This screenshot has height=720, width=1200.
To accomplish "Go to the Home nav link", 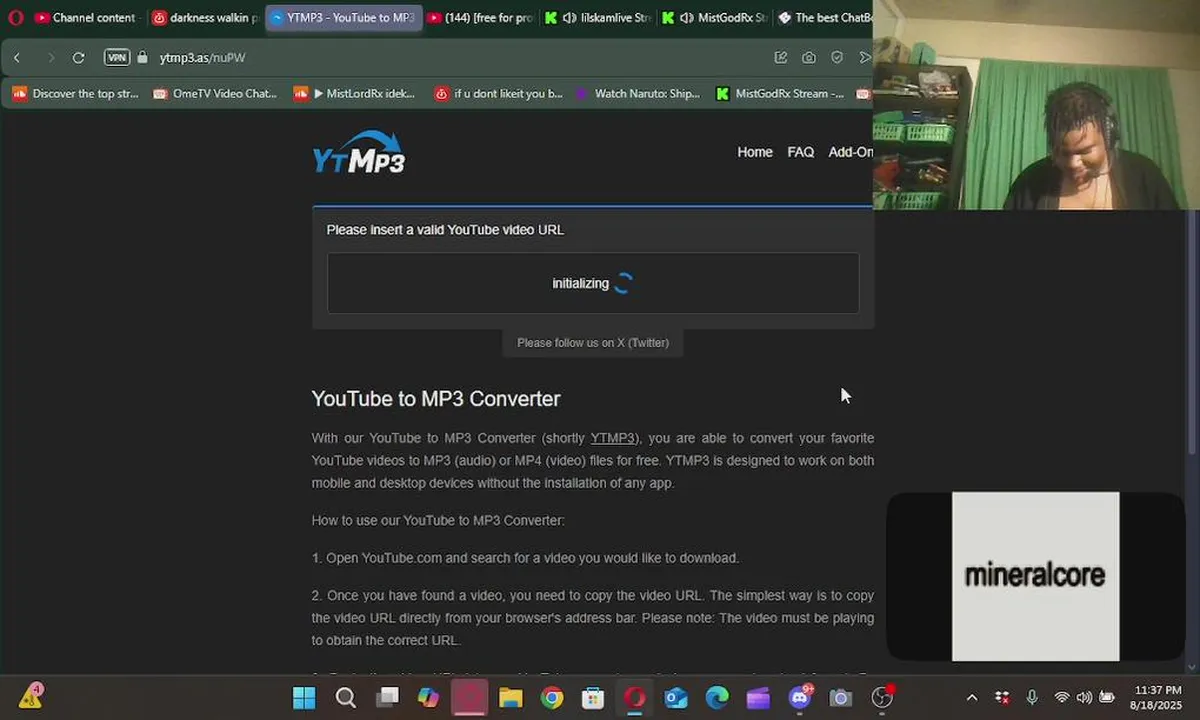I will [755, 152].
